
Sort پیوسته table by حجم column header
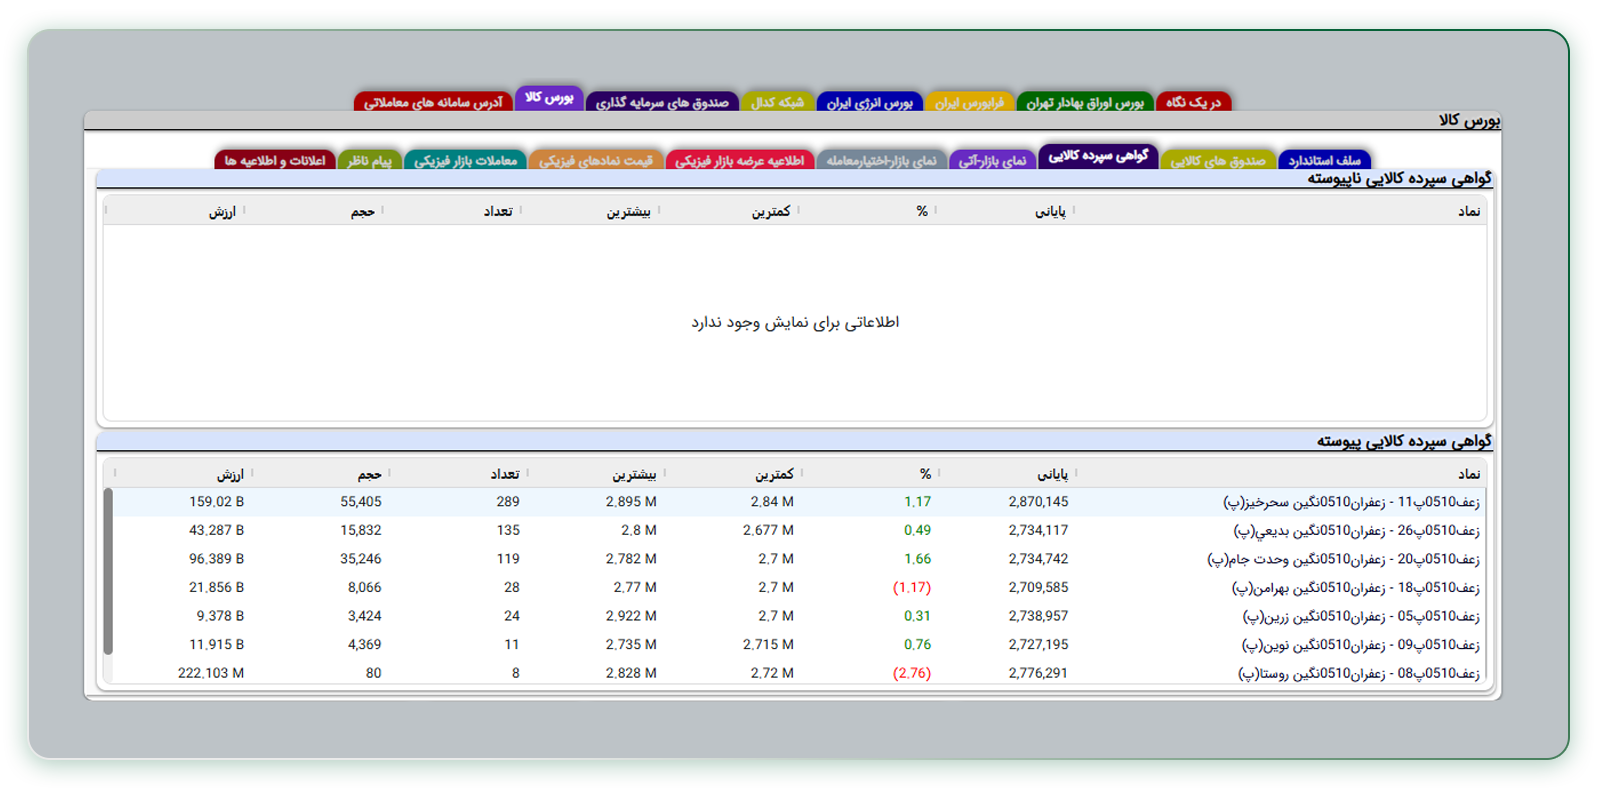pyautogui.click(x=370, y=474)
